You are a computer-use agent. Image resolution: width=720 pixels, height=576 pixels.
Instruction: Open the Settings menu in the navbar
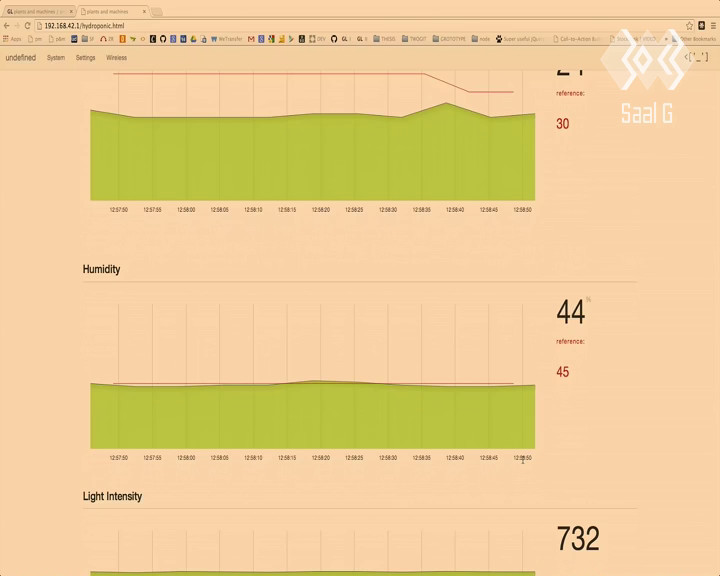85,57
